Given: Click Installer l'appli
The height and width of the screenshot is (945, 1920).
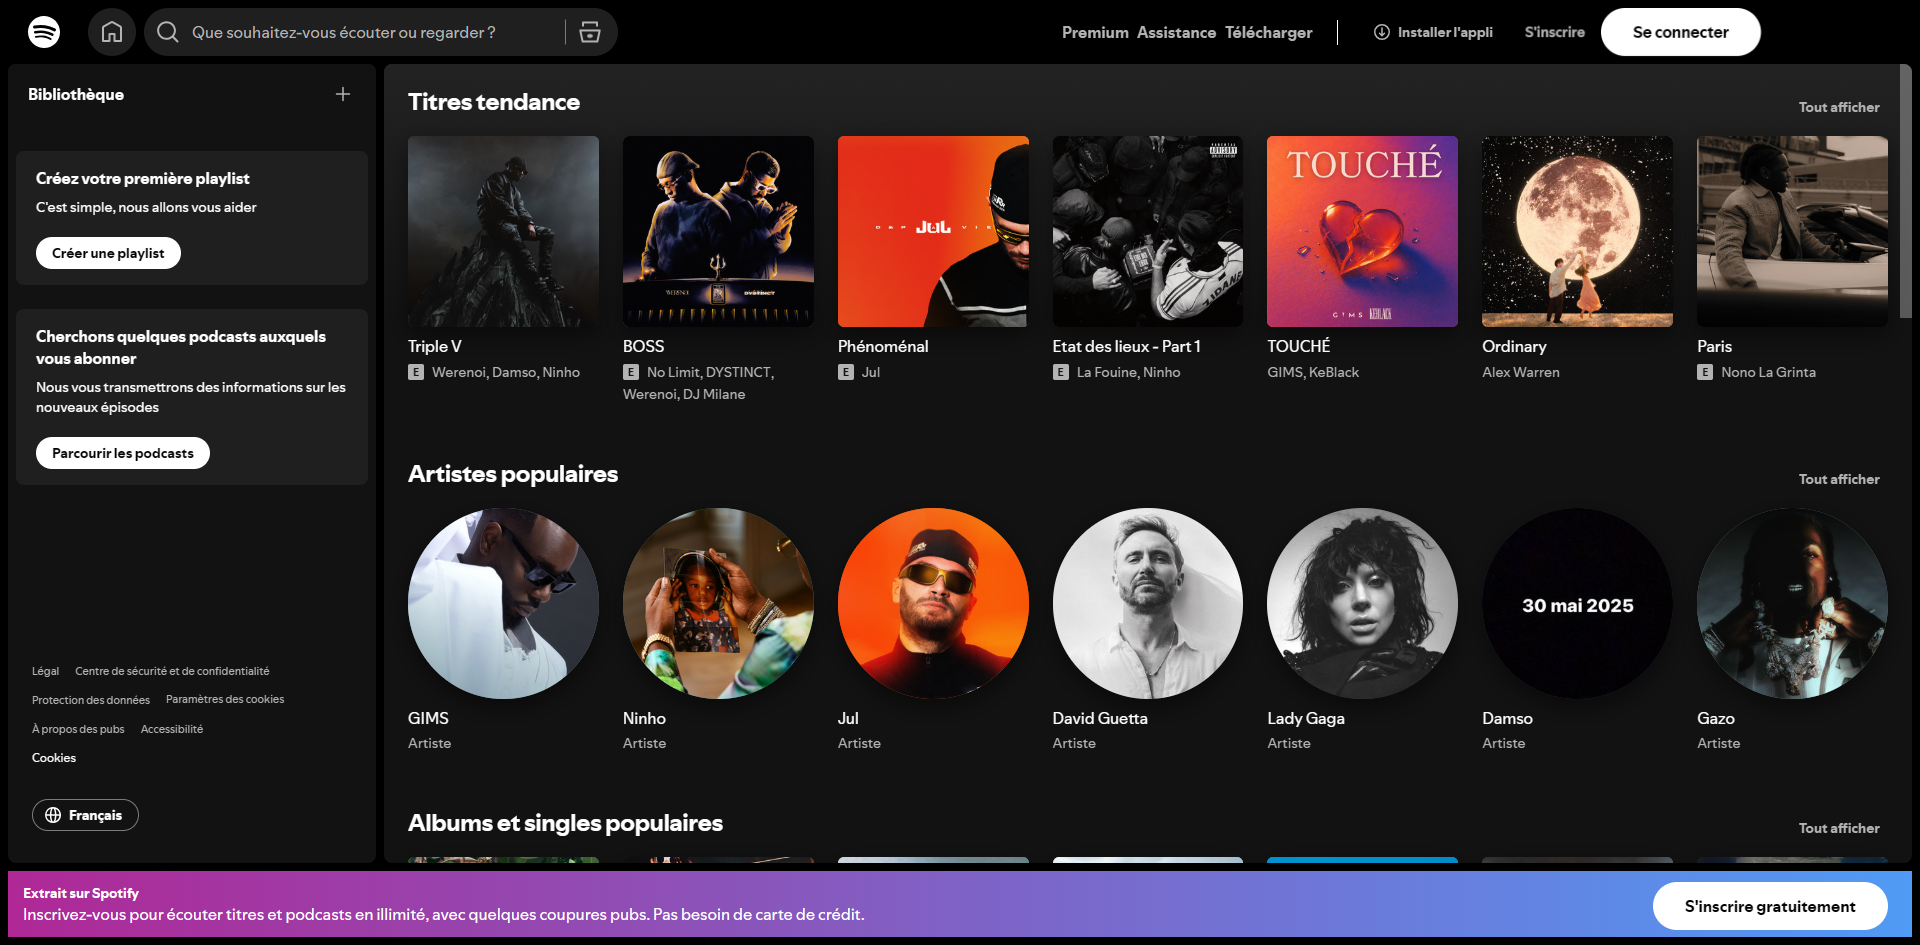Looking at the screenshot, I should click(x=1433, y=32).
